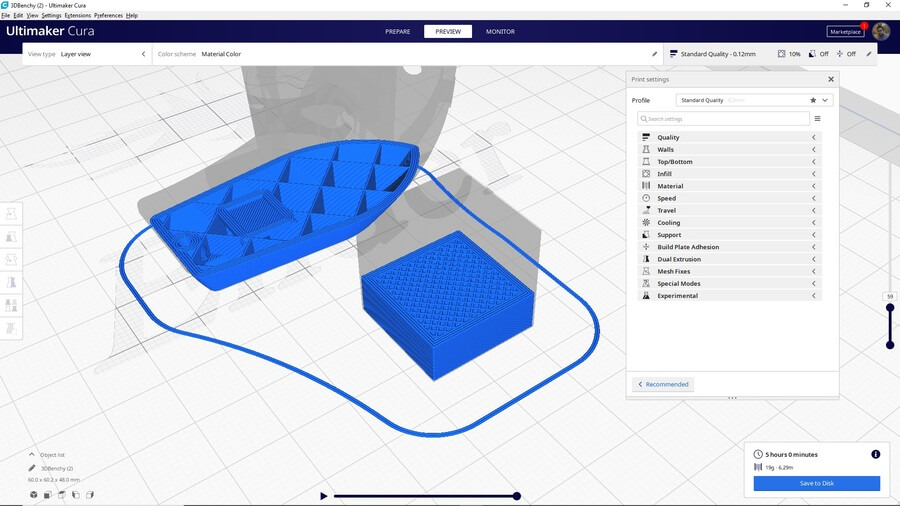Click the info icon in print estimate

876,454
